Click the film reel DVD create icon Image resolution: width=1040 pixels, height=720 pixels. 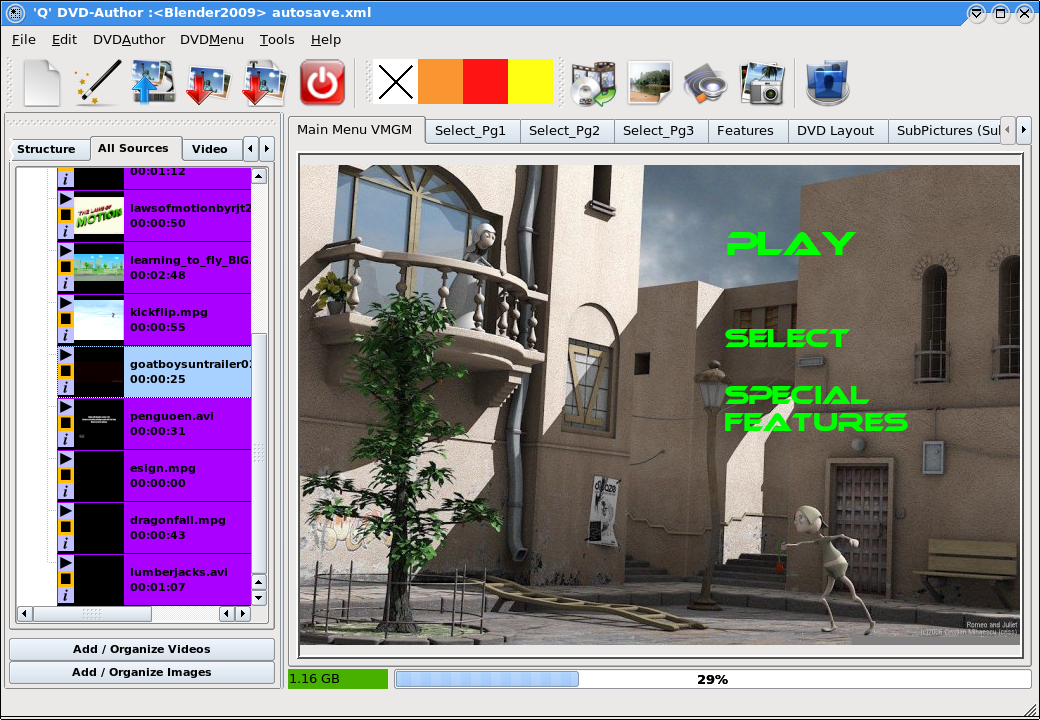pos(593,83)
